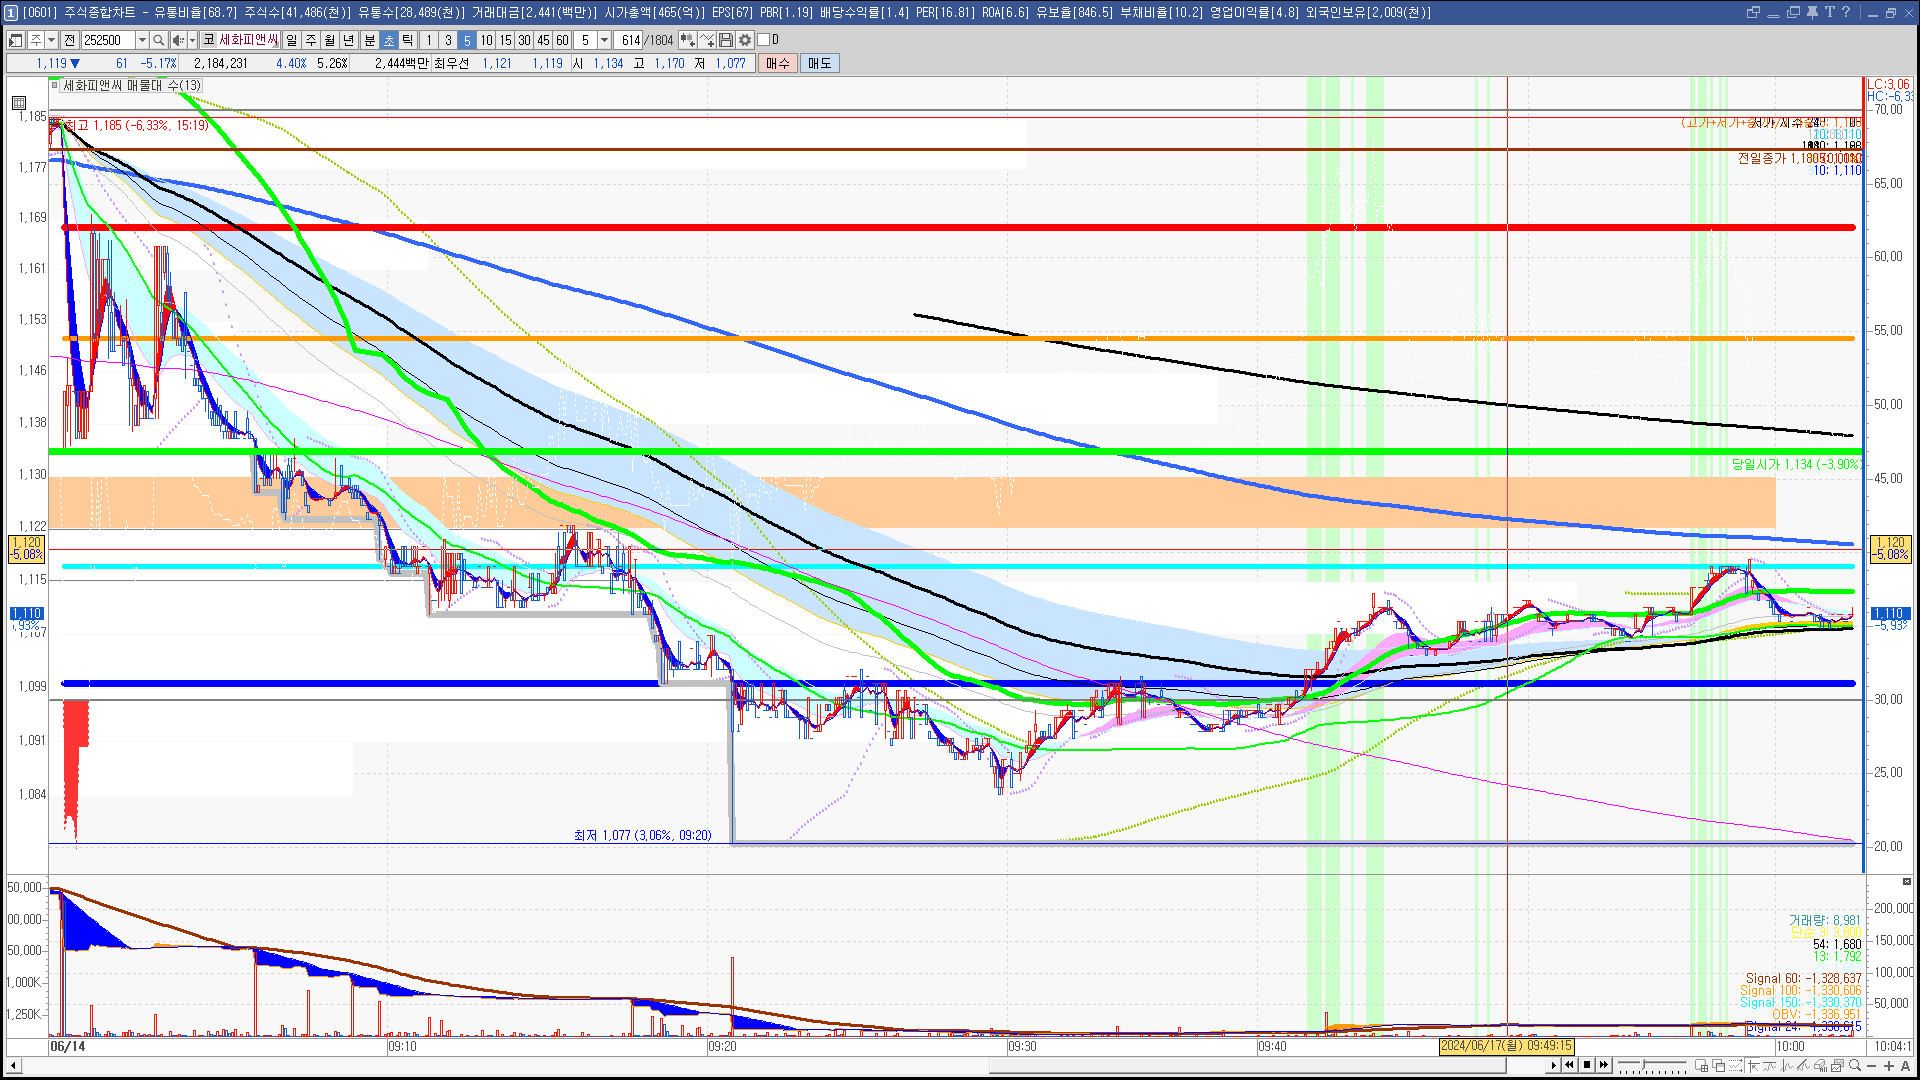Click the 매도 sell button
Screen dimensions: 1920x1080
coord(819,63)
